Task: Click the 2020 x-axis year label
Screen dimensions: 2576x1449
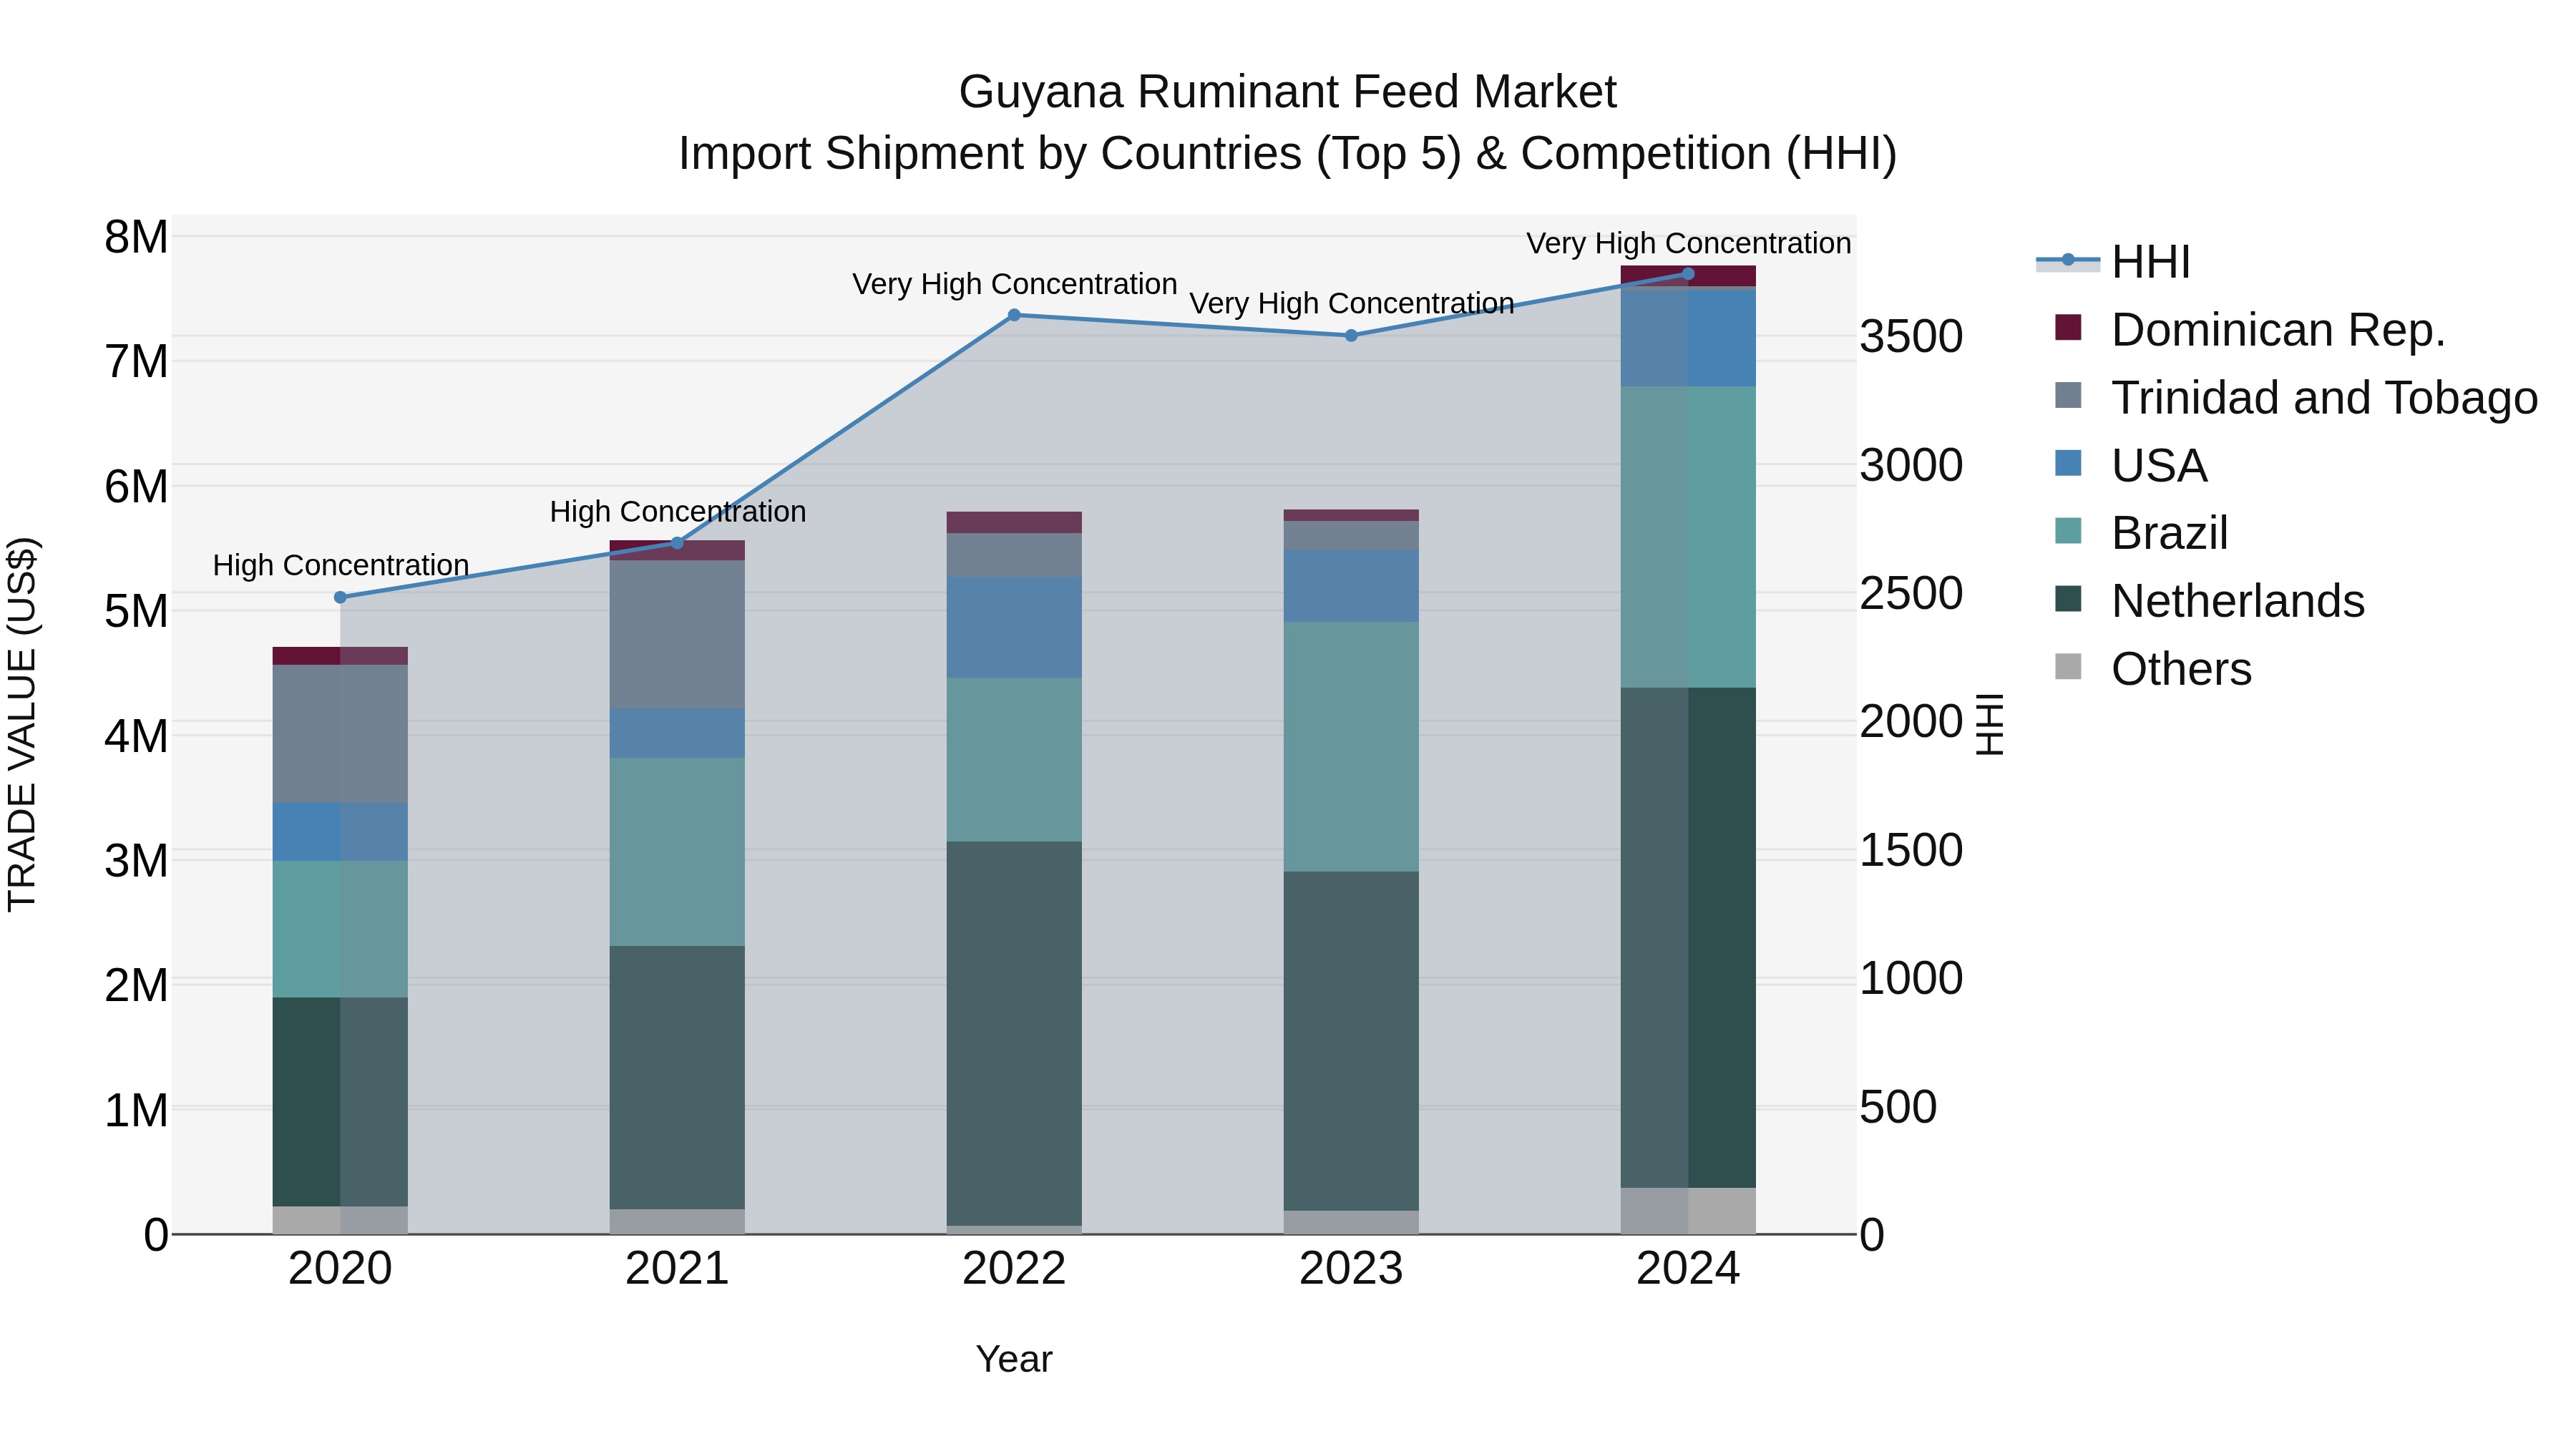Action: [x=340, y=1269]
